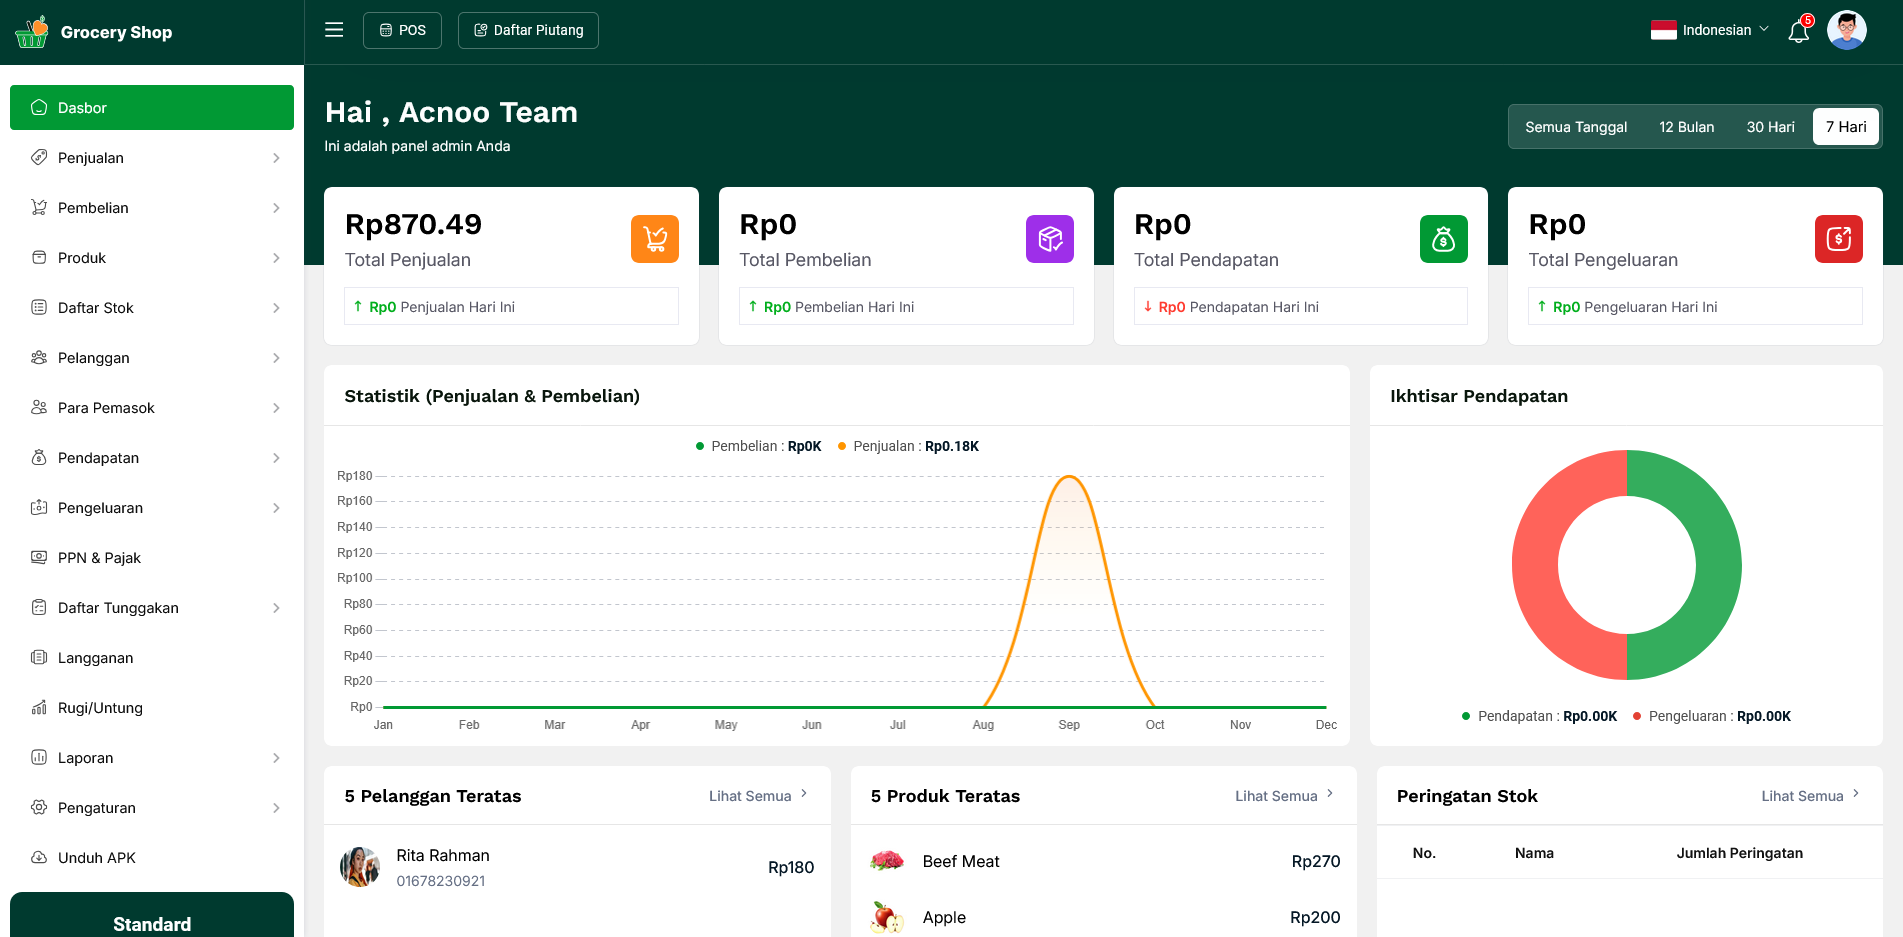
Task: Select the Semua Tanggal filter tab
Action: tap(1575, 127)
